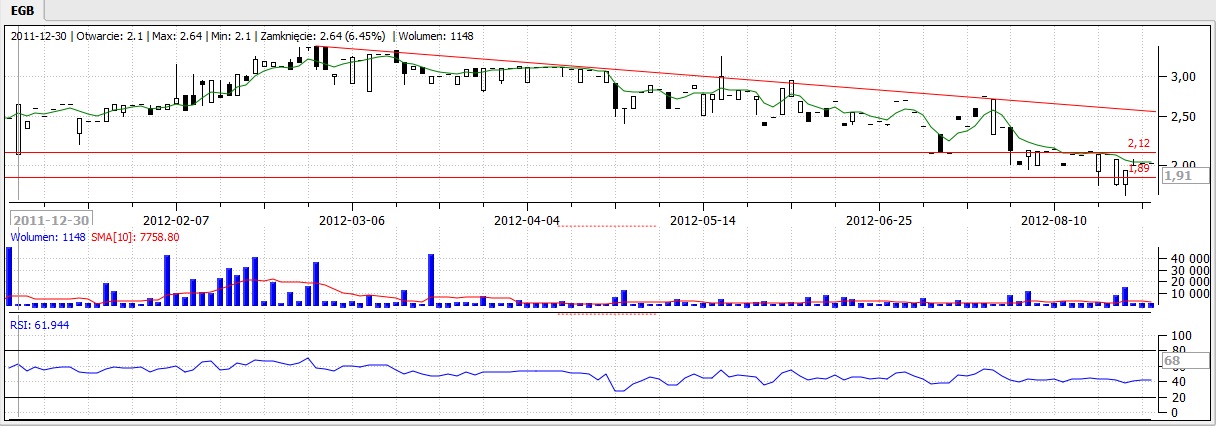The height and width of the screenshot is (429, 1216).
Task: Click the 2012-03-06 date axis label
Action: click(351, 219)
